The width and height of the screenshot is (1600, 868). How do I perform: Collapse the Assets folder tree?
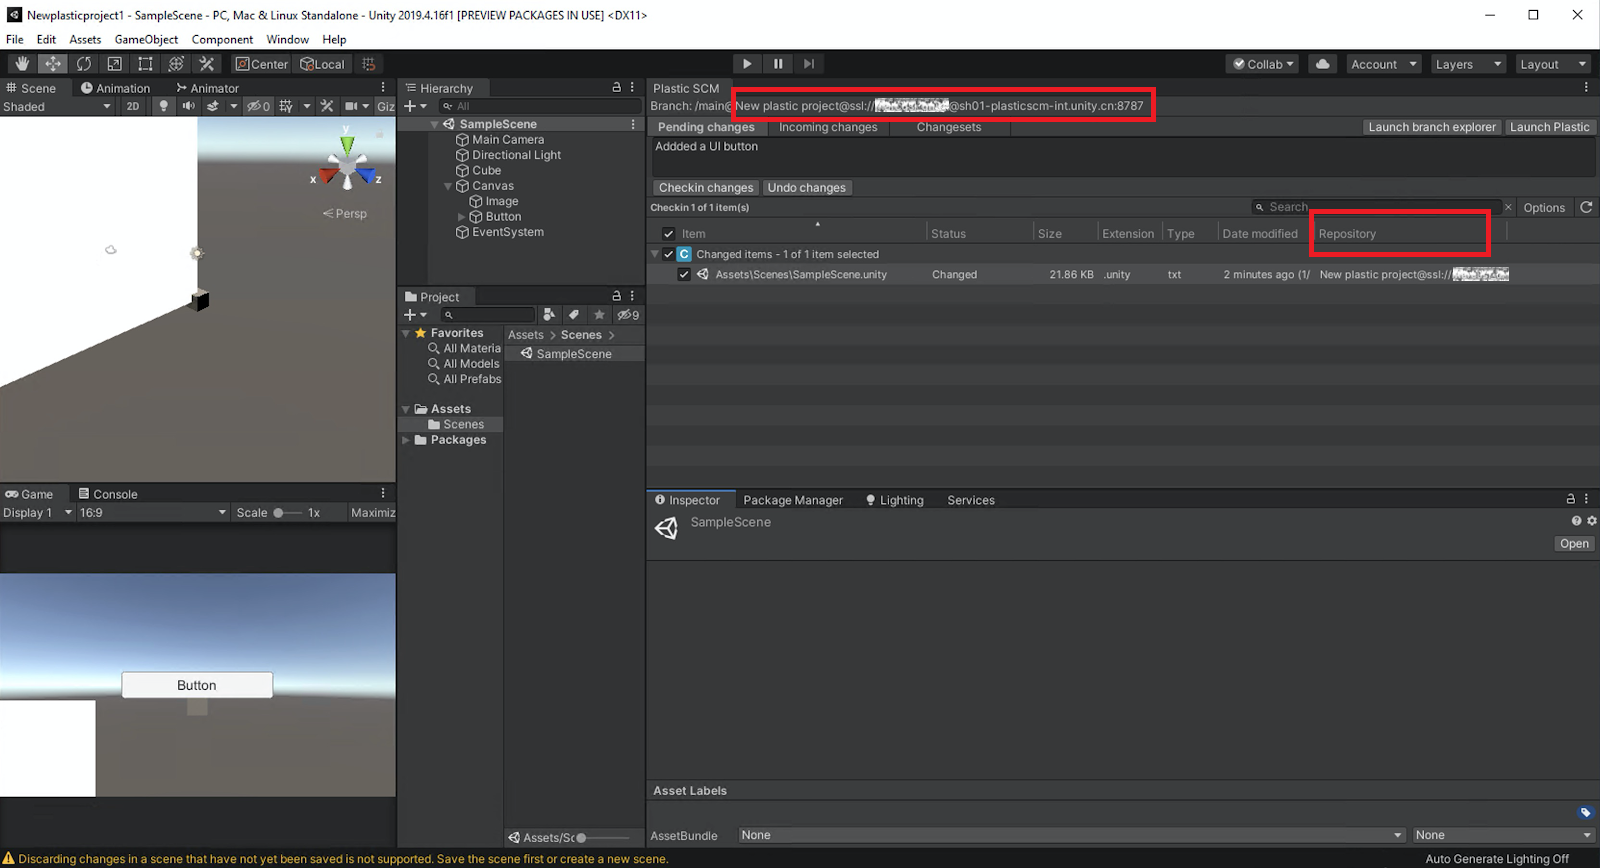click(x=406, y=409)
